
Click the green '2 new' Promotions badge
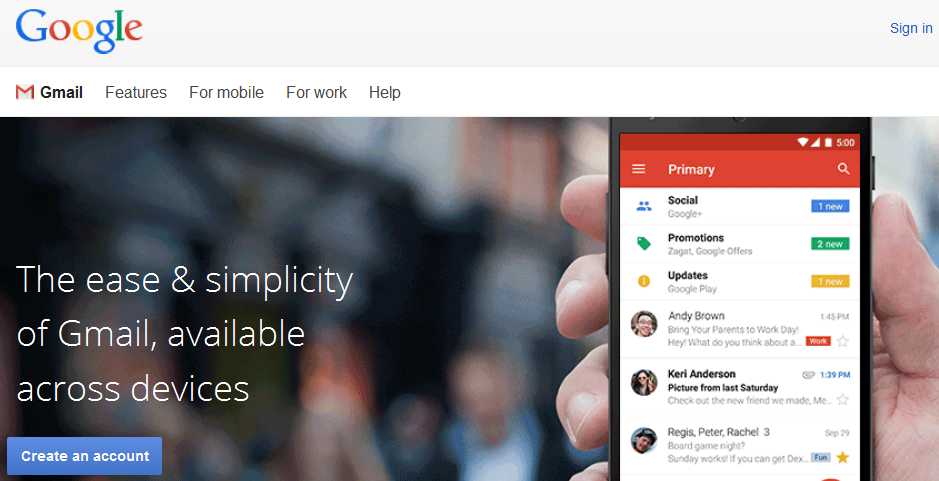[x=830, y=244]
